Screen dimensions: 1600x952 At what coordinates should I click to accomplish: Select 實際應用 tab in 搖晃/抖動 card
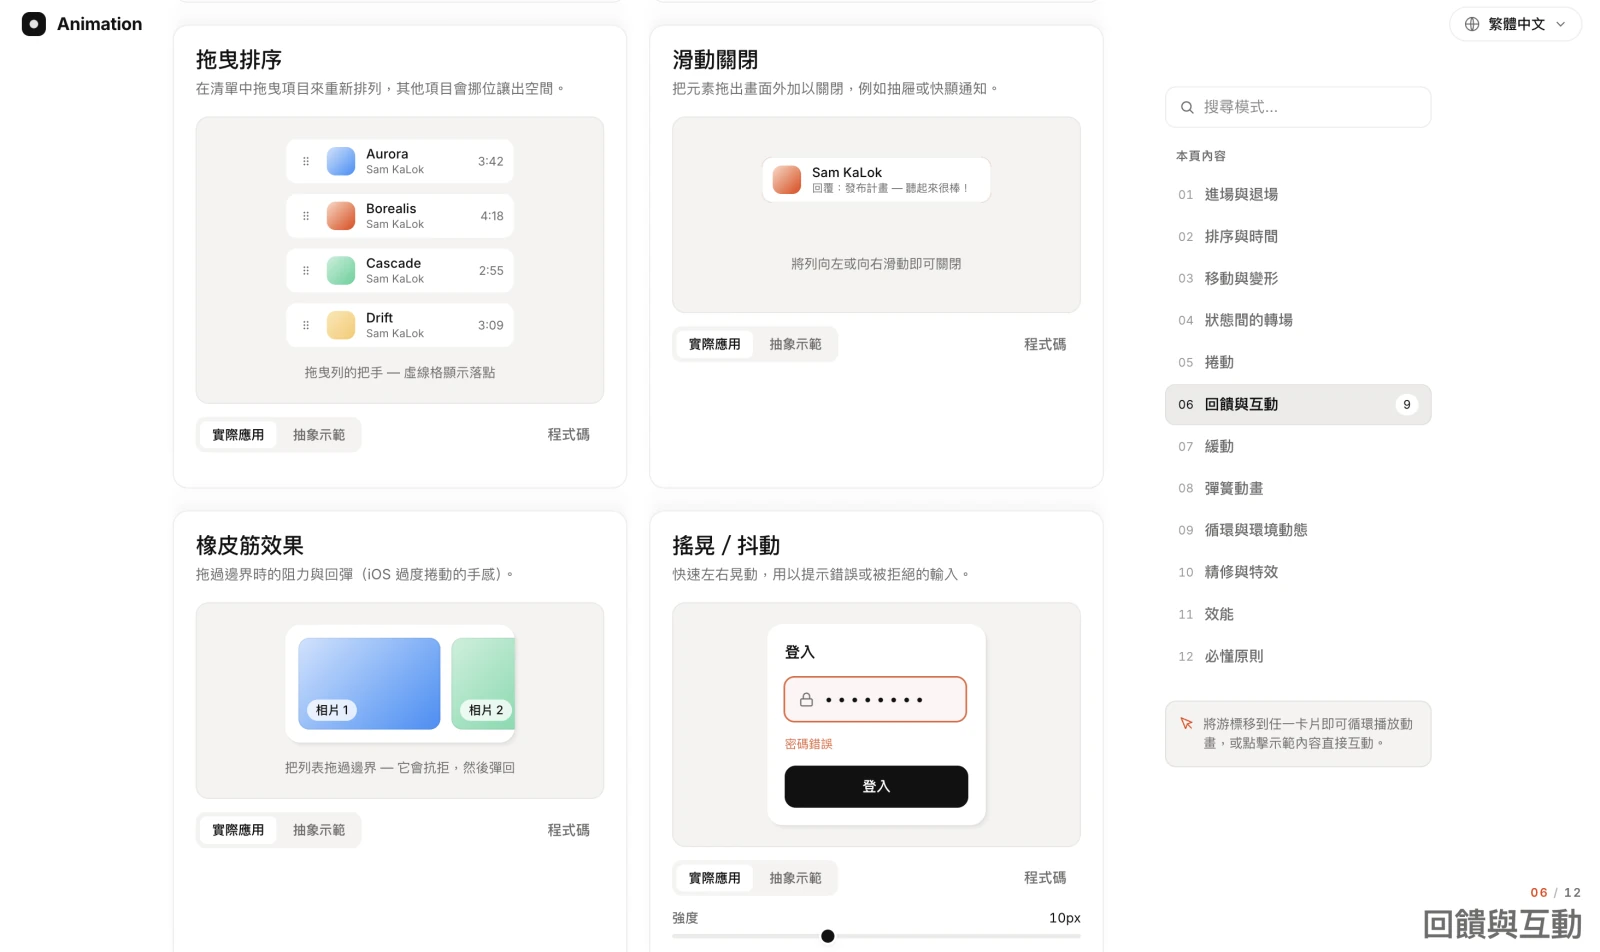coord(715,878)
